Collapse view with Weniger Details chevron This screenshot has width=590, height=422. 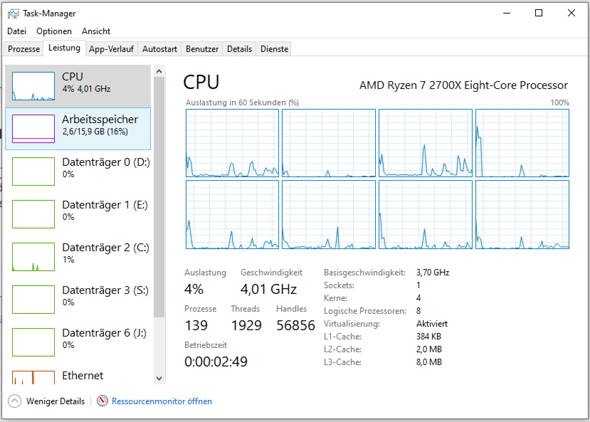click(x=14, y=401)
